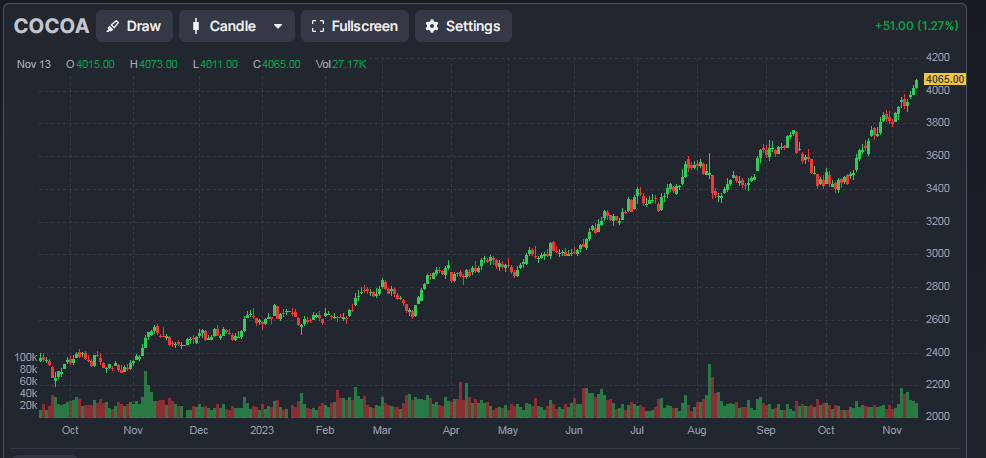Click the COCOA symbol title
This screenshot has height=458, width=986.
pyautogui.click(x=51, y=26)
